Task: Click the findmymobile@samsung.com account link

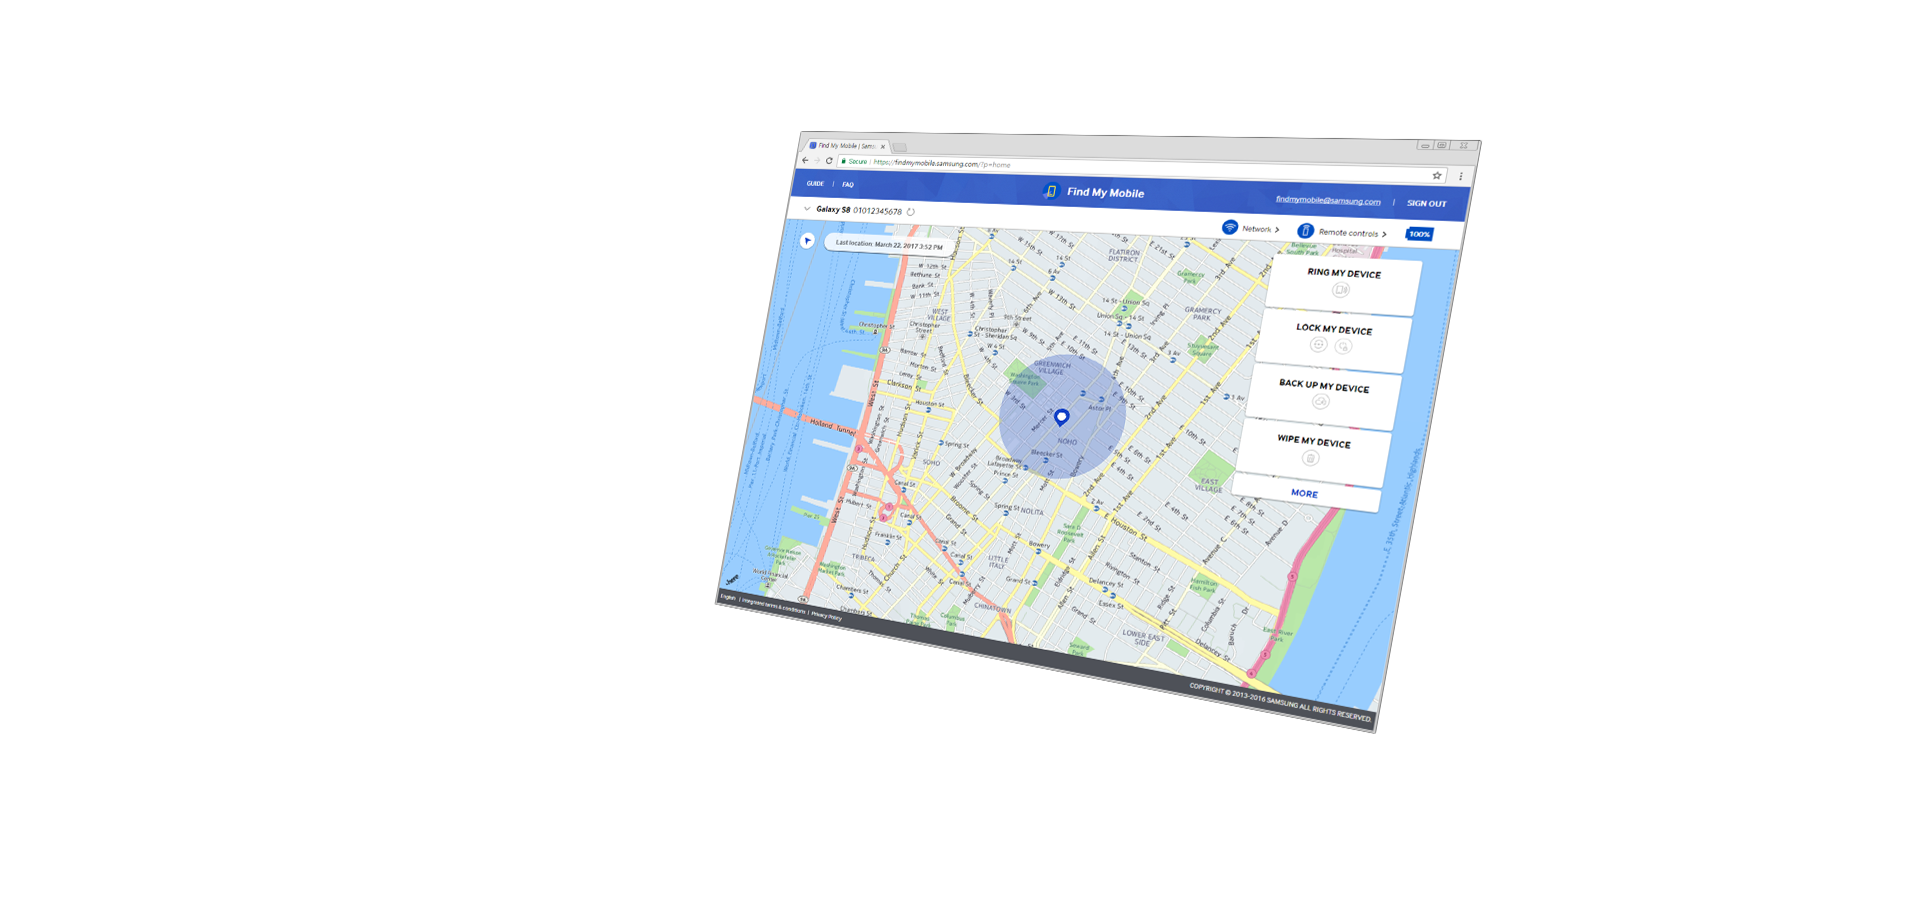Action: 1328,200
